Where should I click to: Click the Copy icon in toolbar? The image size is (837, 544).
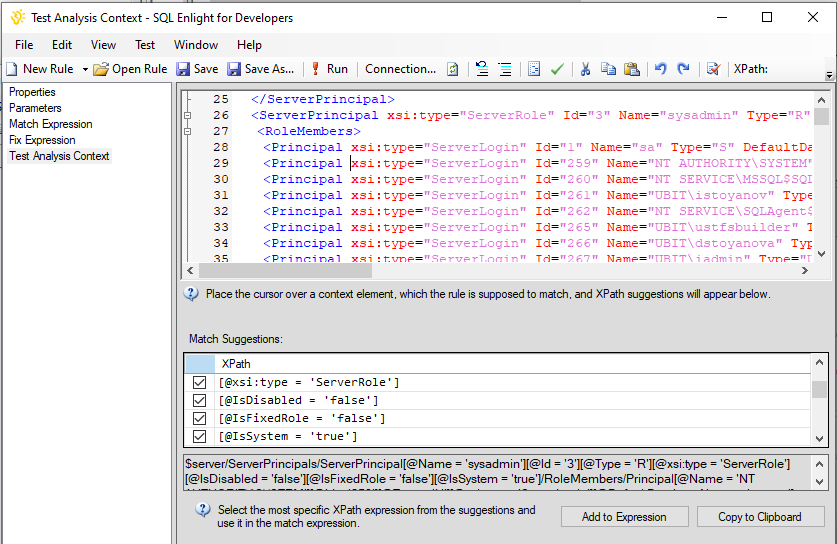(x=608, y=69)
